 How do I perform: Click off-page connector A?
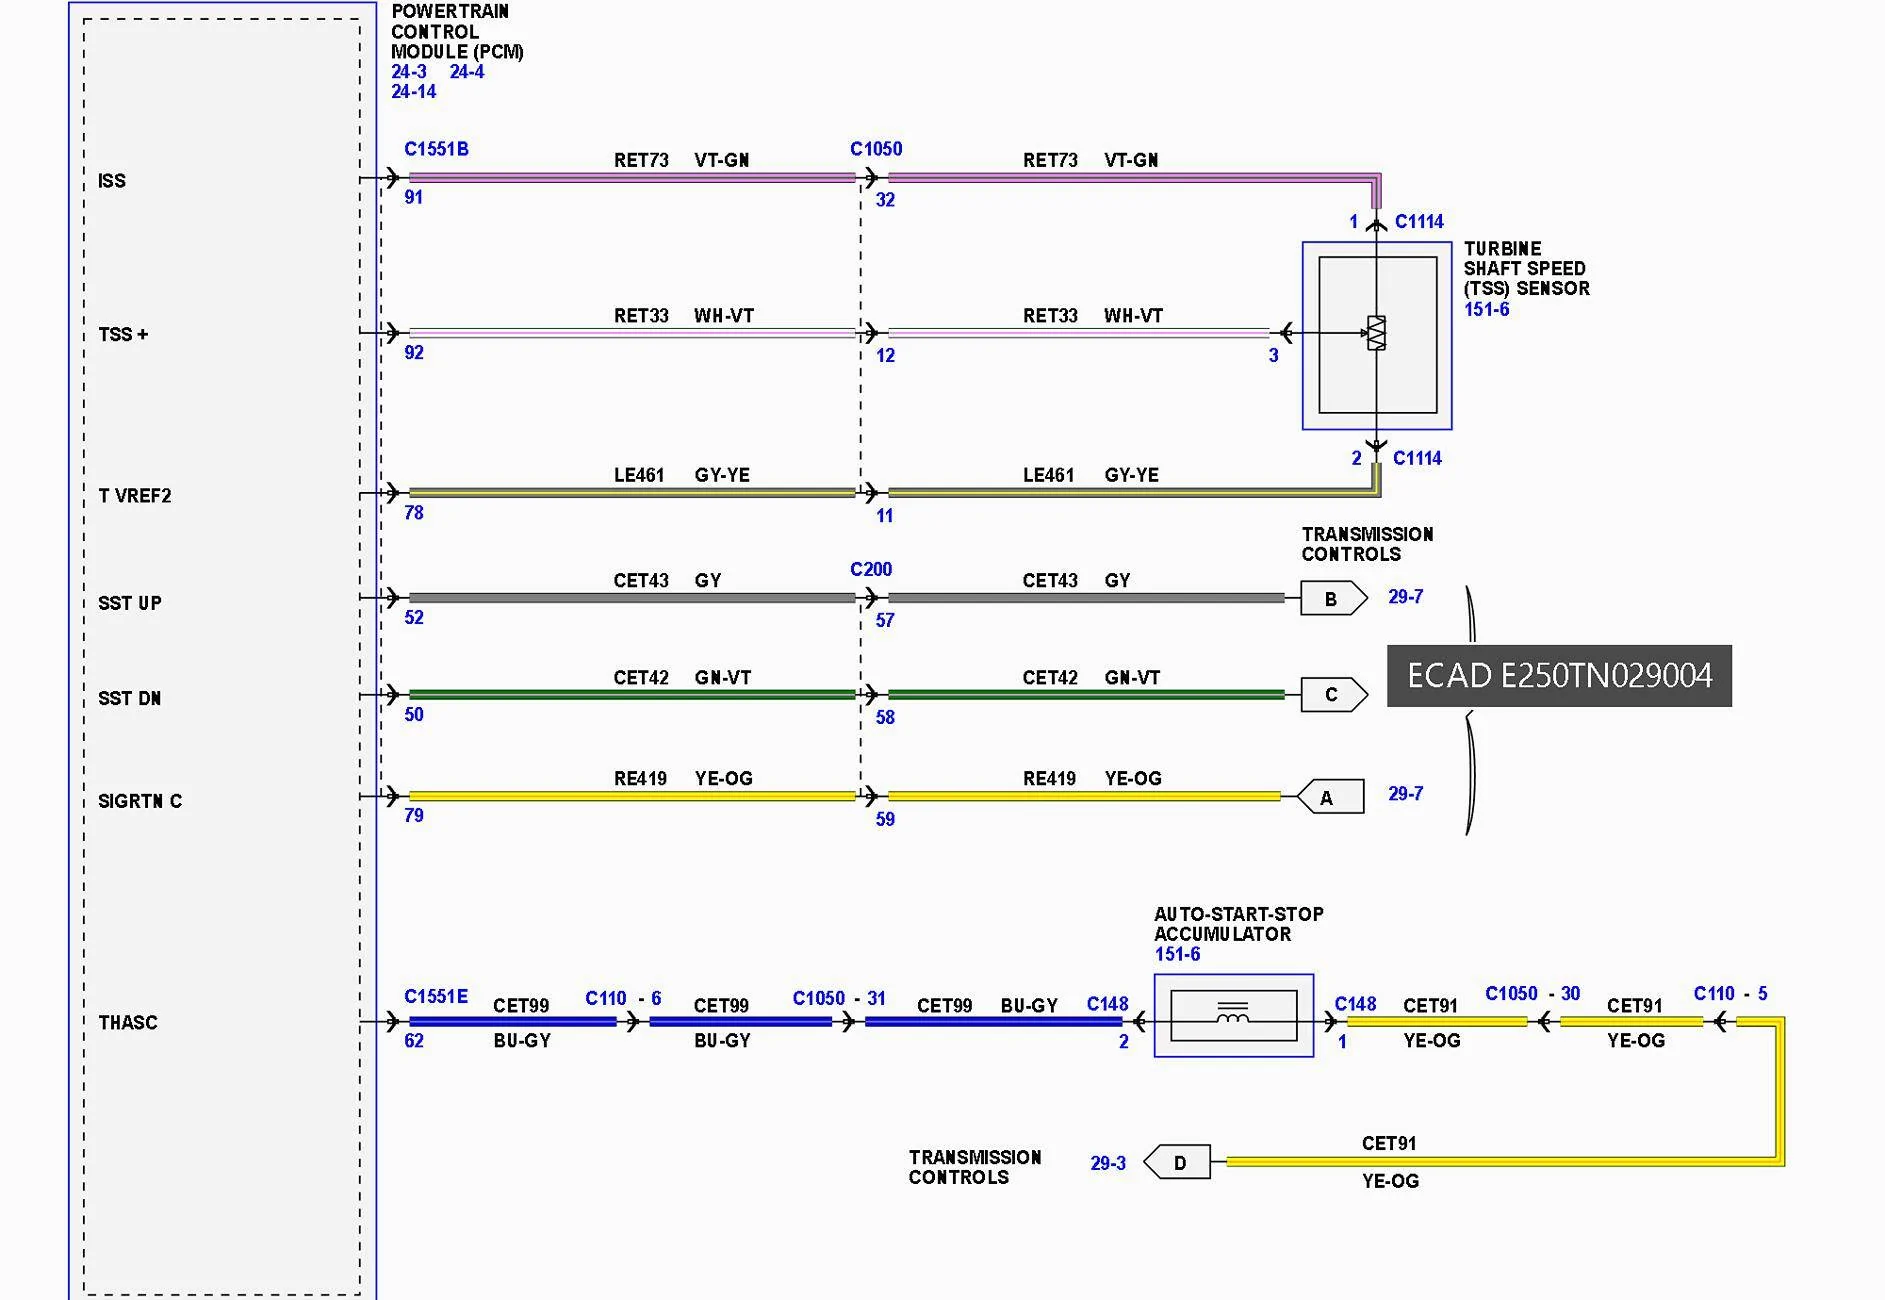pyautogui.click(x=1330, y=797)
